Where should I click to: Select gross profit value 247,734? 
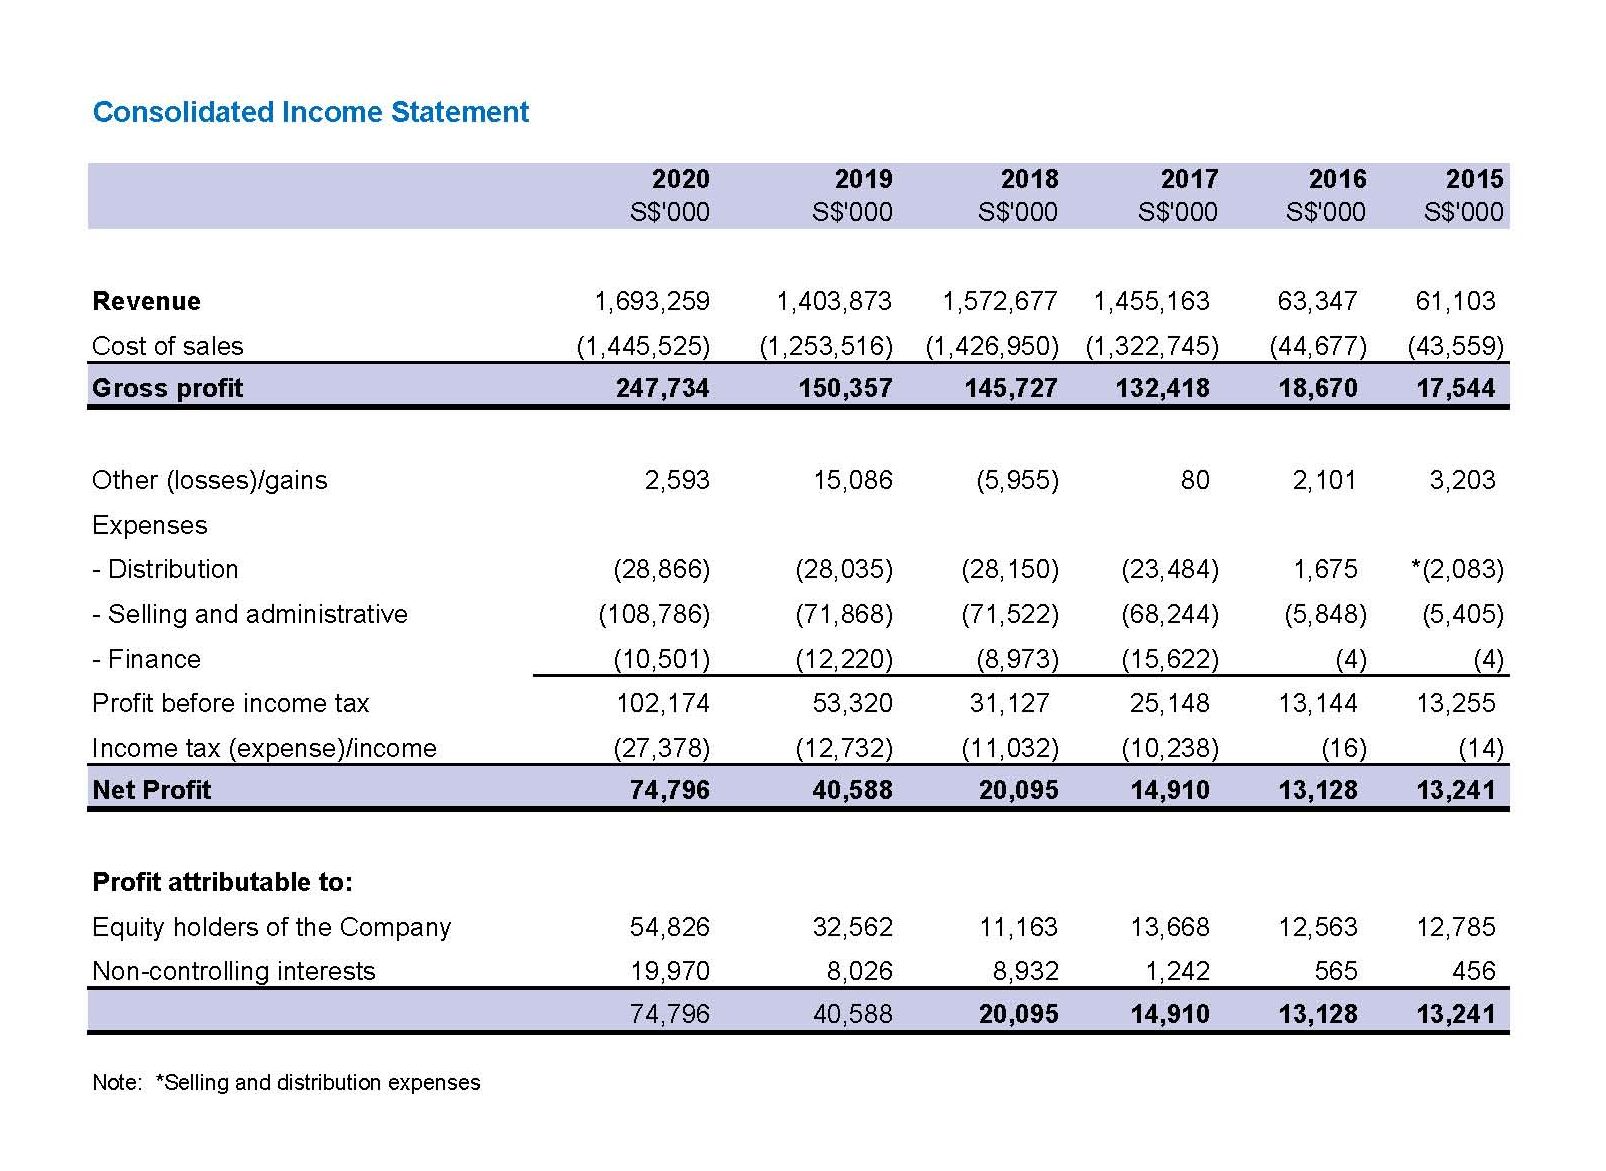pyautogui.click(x=662, y=388)
